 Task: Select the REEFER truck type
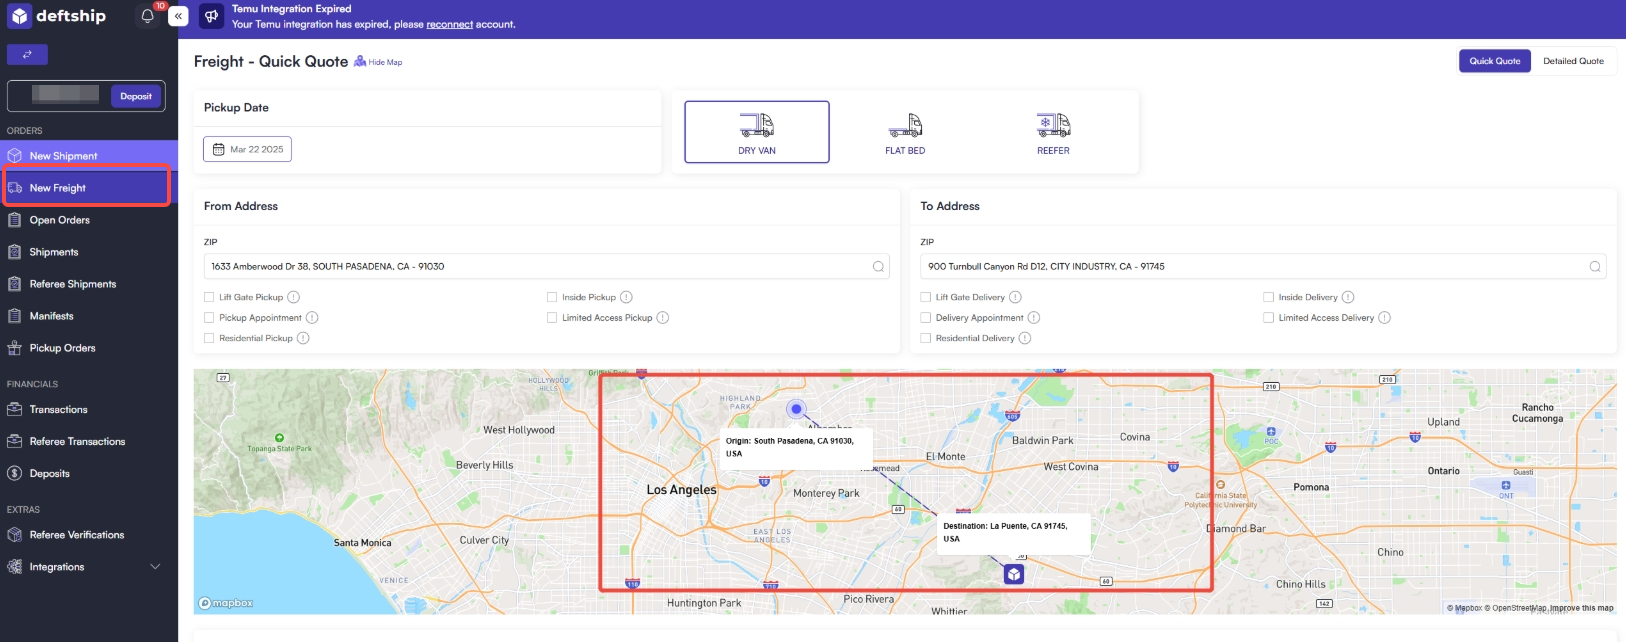click(x=1053, y=132)
